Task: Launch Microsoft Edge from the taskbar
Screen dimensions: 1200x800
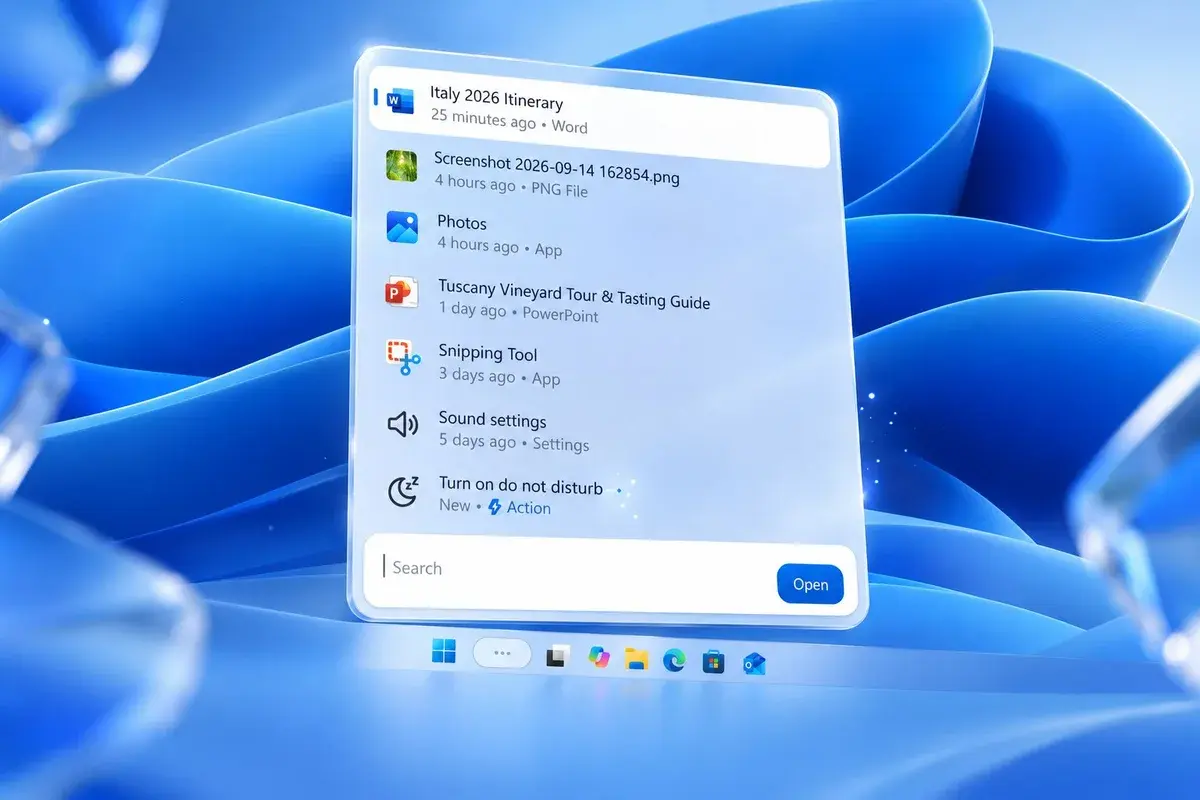Action: pos(674,660)
